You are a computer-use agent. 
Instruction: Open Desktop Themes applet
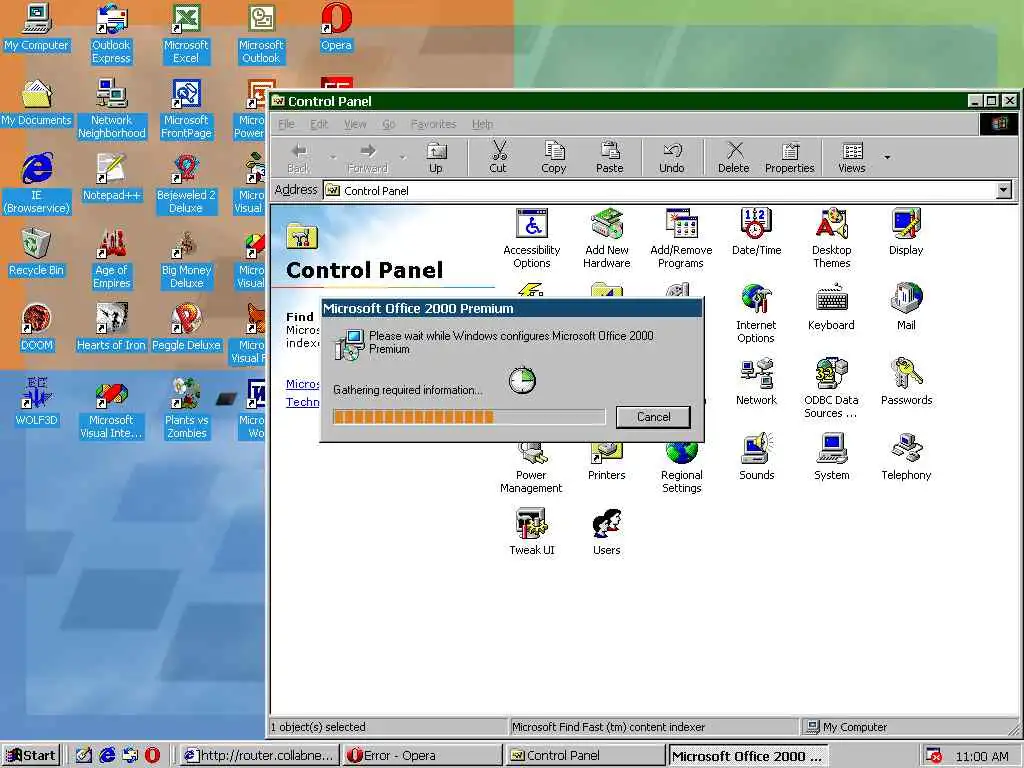click(831, 238)
